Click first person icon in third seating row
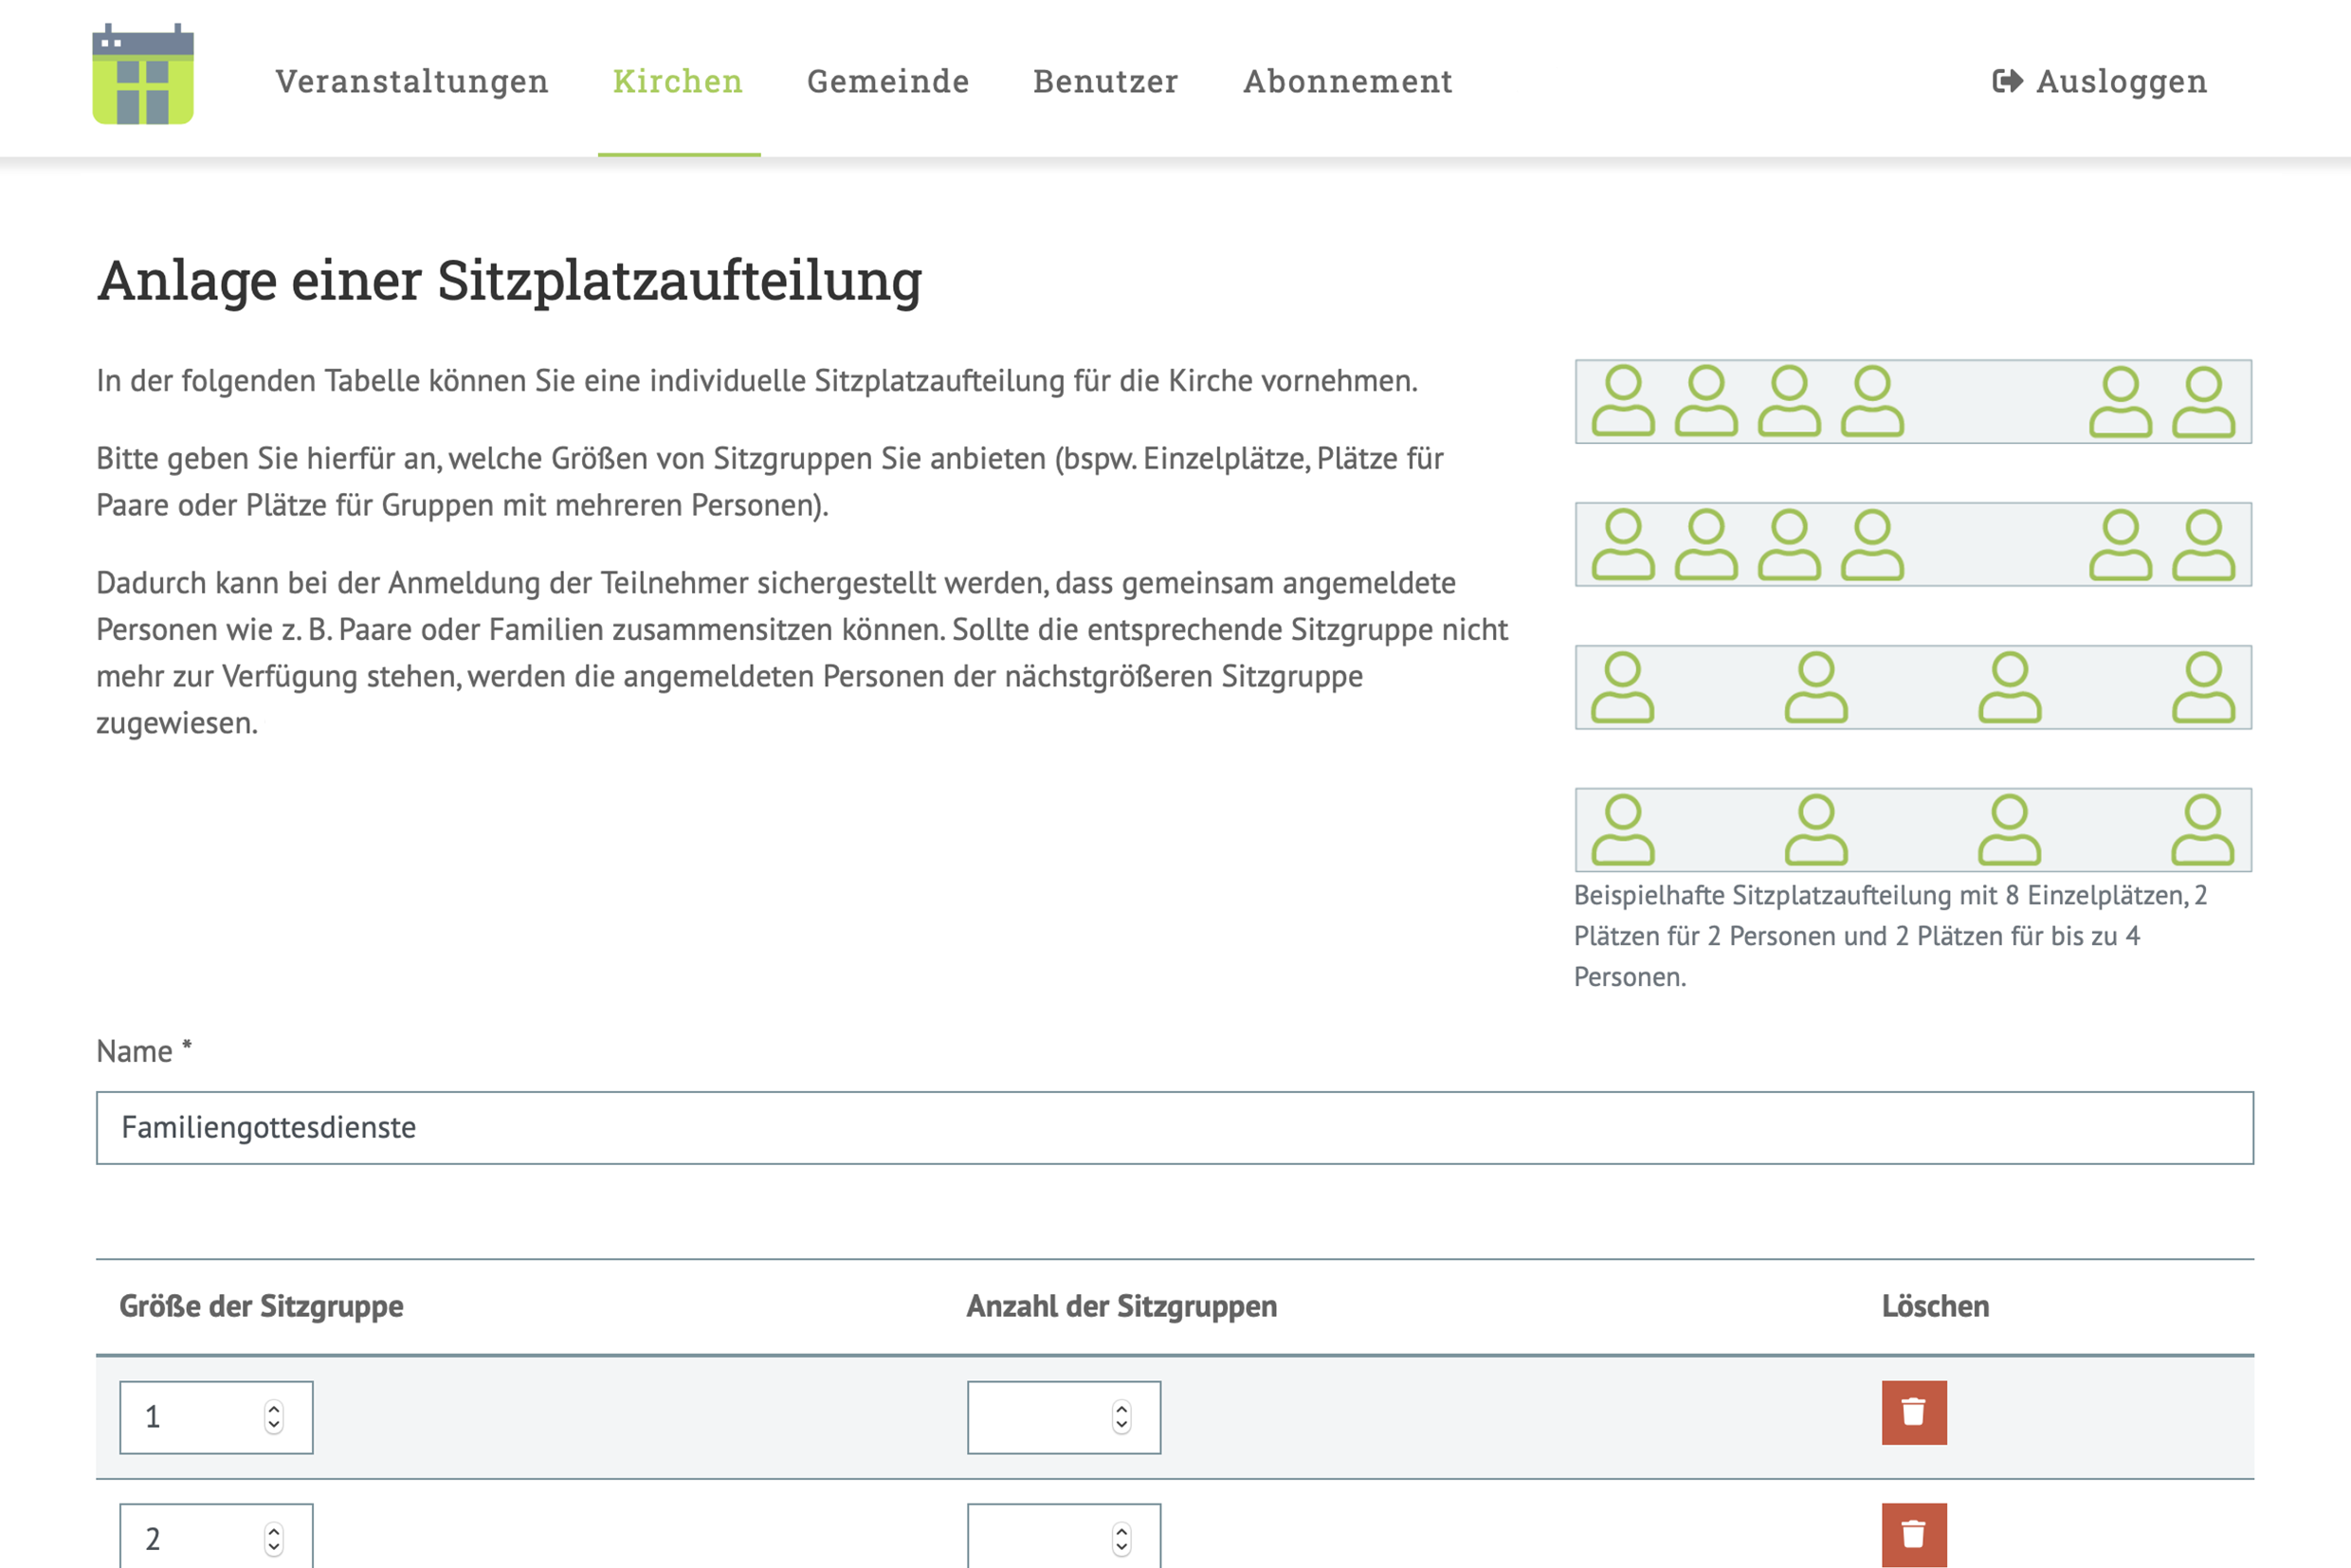 coord(1622,687)
